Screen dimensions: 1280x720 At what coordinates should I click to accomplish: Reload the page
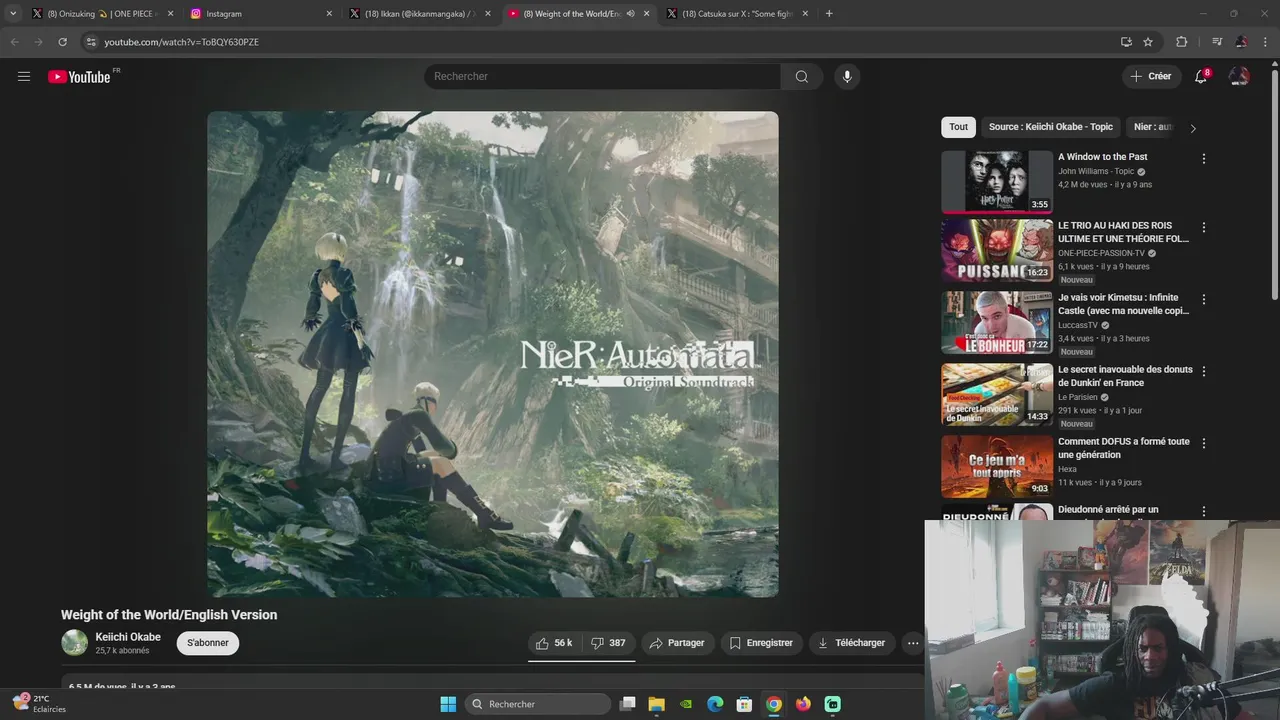[62, 42]
